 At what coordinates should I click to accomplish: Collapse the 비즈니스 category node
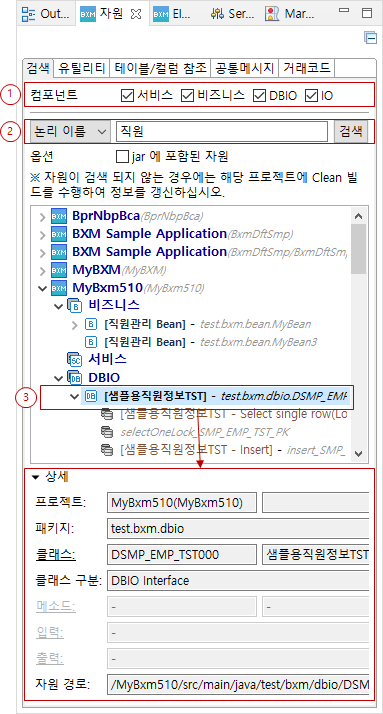click(58, 306)
